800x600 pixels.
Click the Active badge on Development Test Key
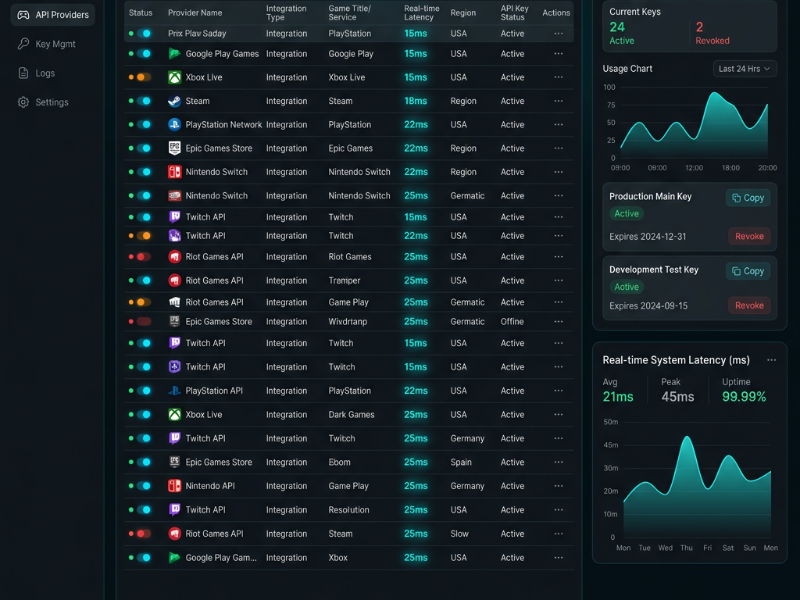pyautogui.click(x=627, y=287)
